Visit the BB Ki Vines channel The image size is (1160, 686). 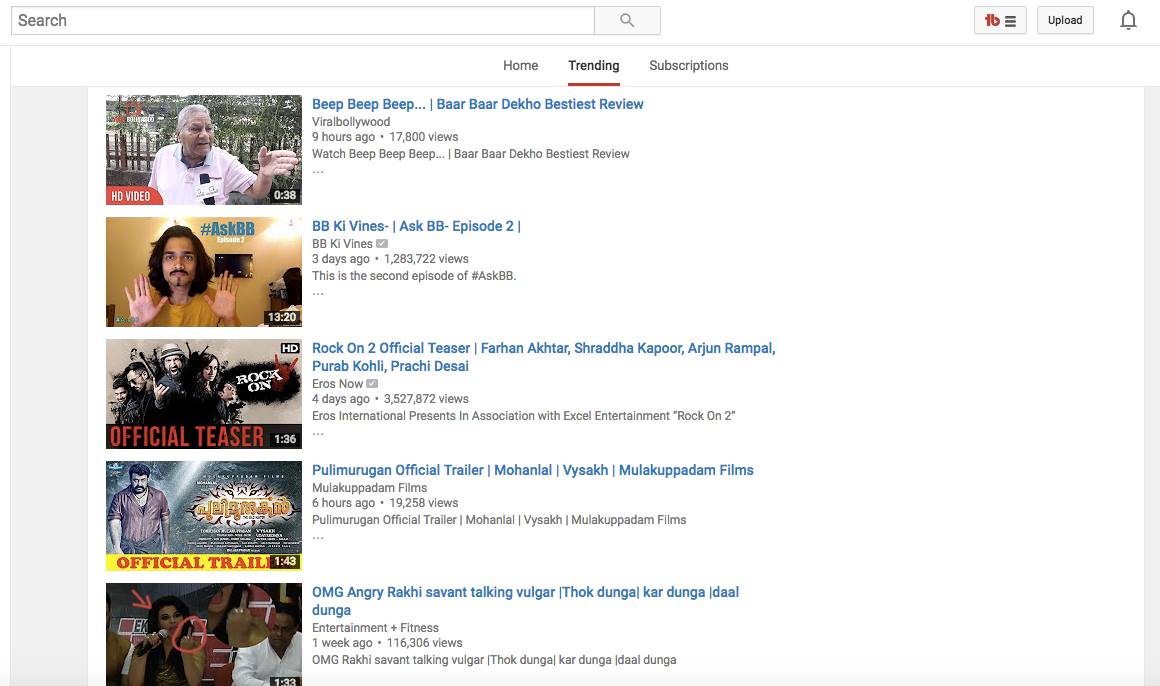(343, 243)
